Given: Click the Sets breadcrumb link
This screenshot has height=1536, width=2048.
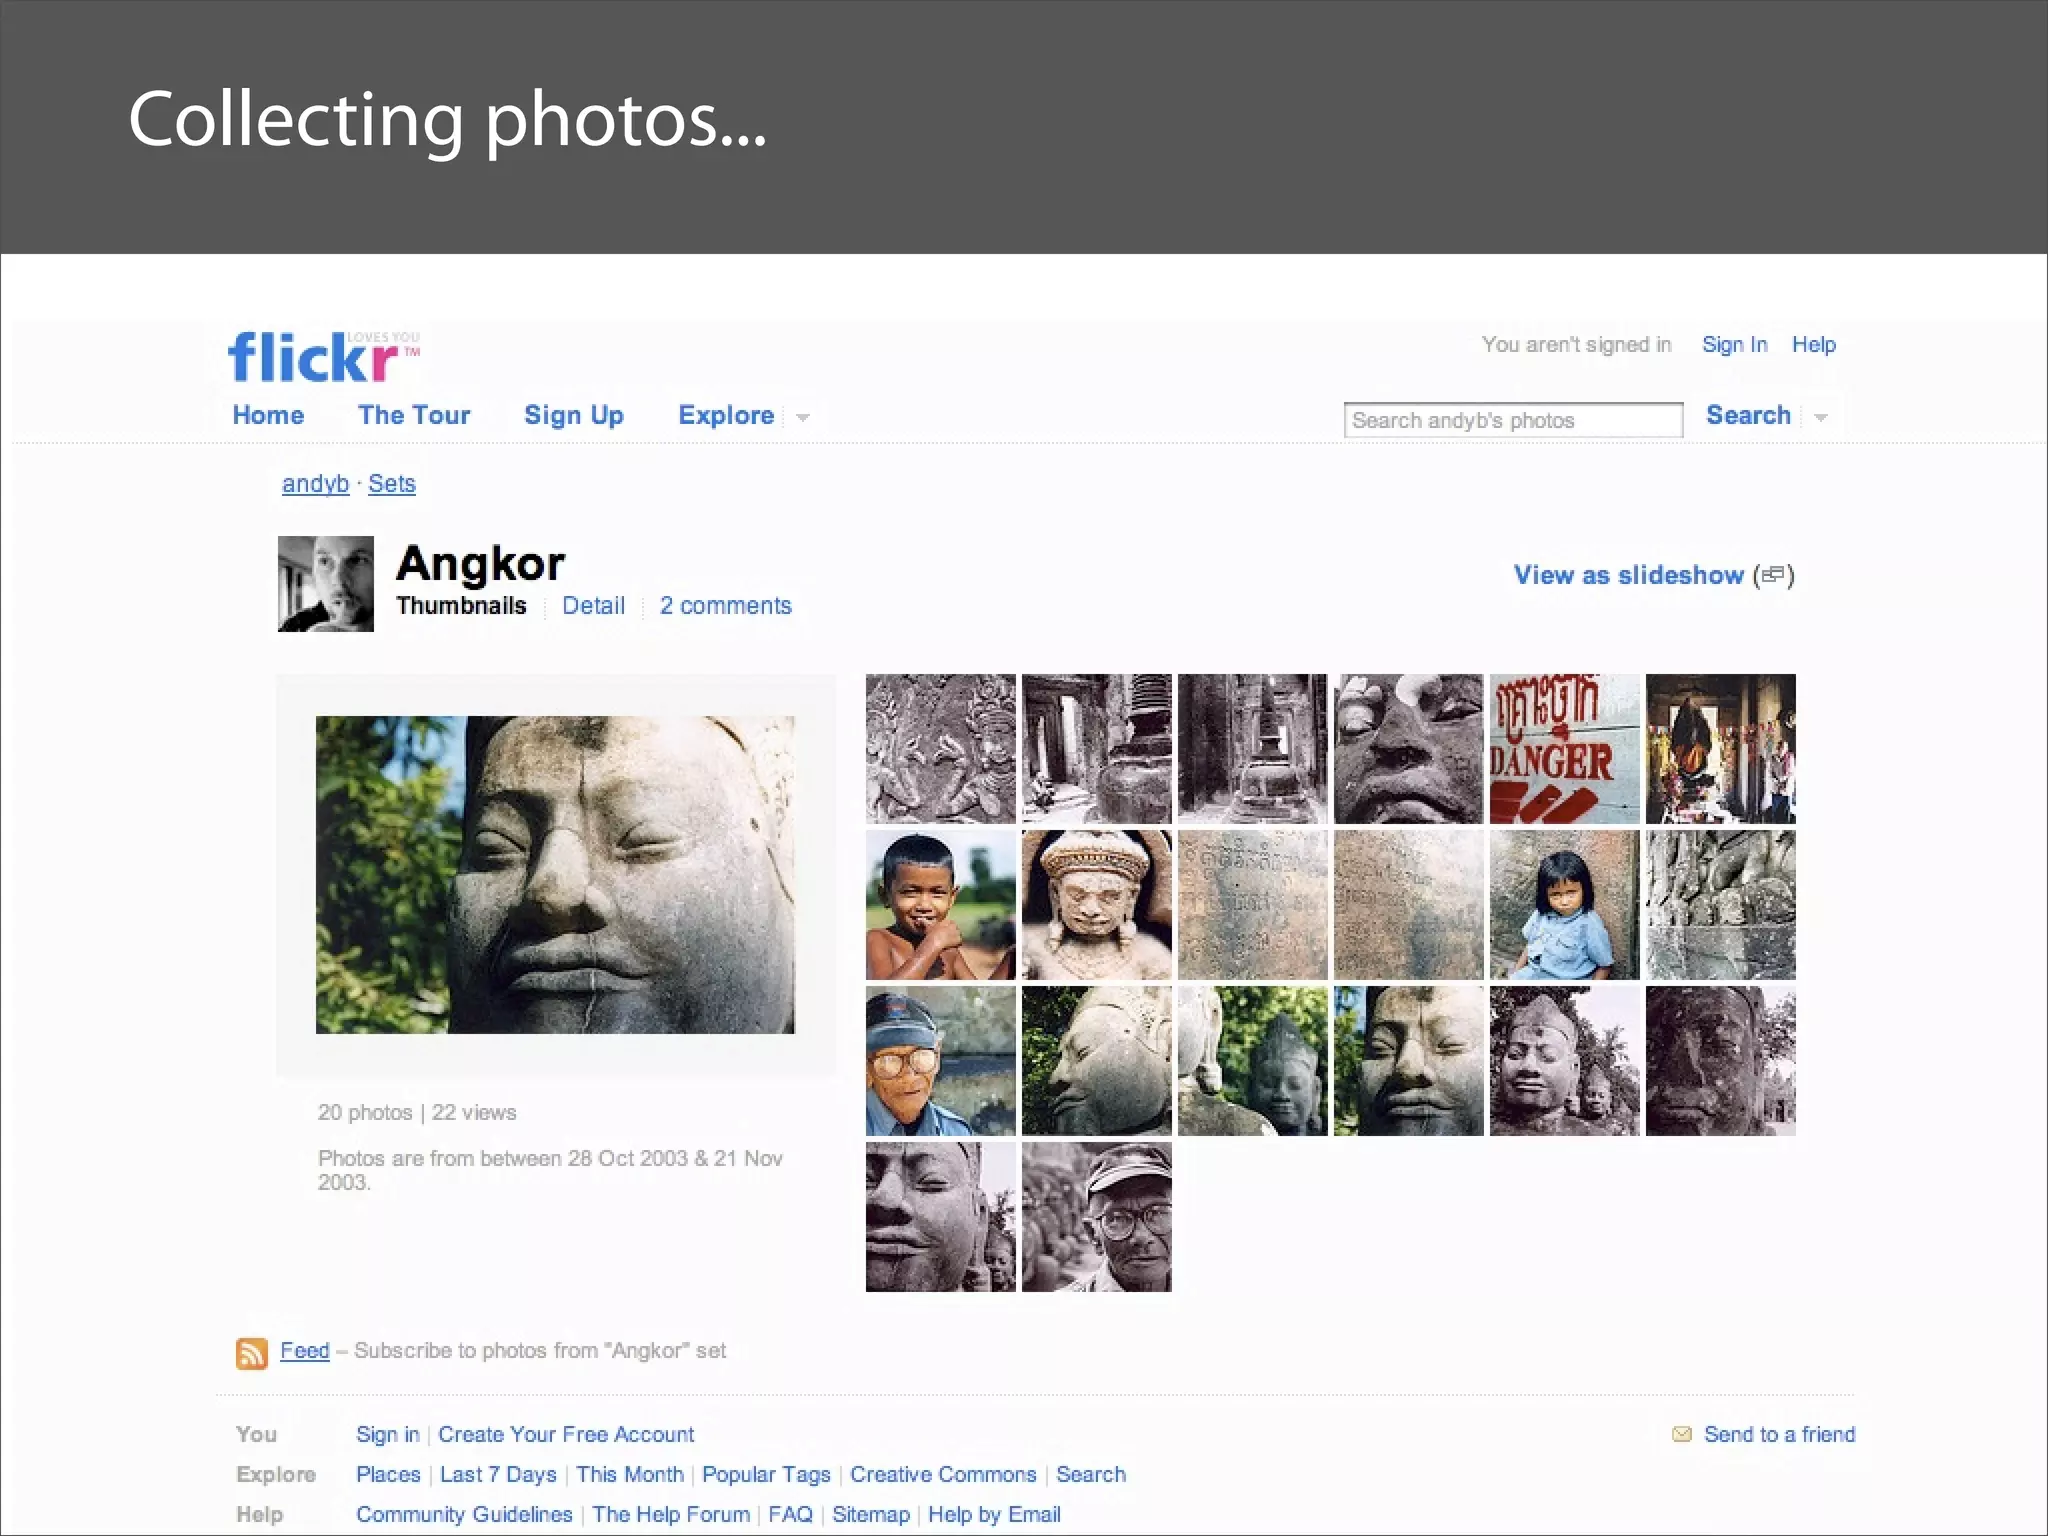Looking at the screenshot, I should point(391,484).
